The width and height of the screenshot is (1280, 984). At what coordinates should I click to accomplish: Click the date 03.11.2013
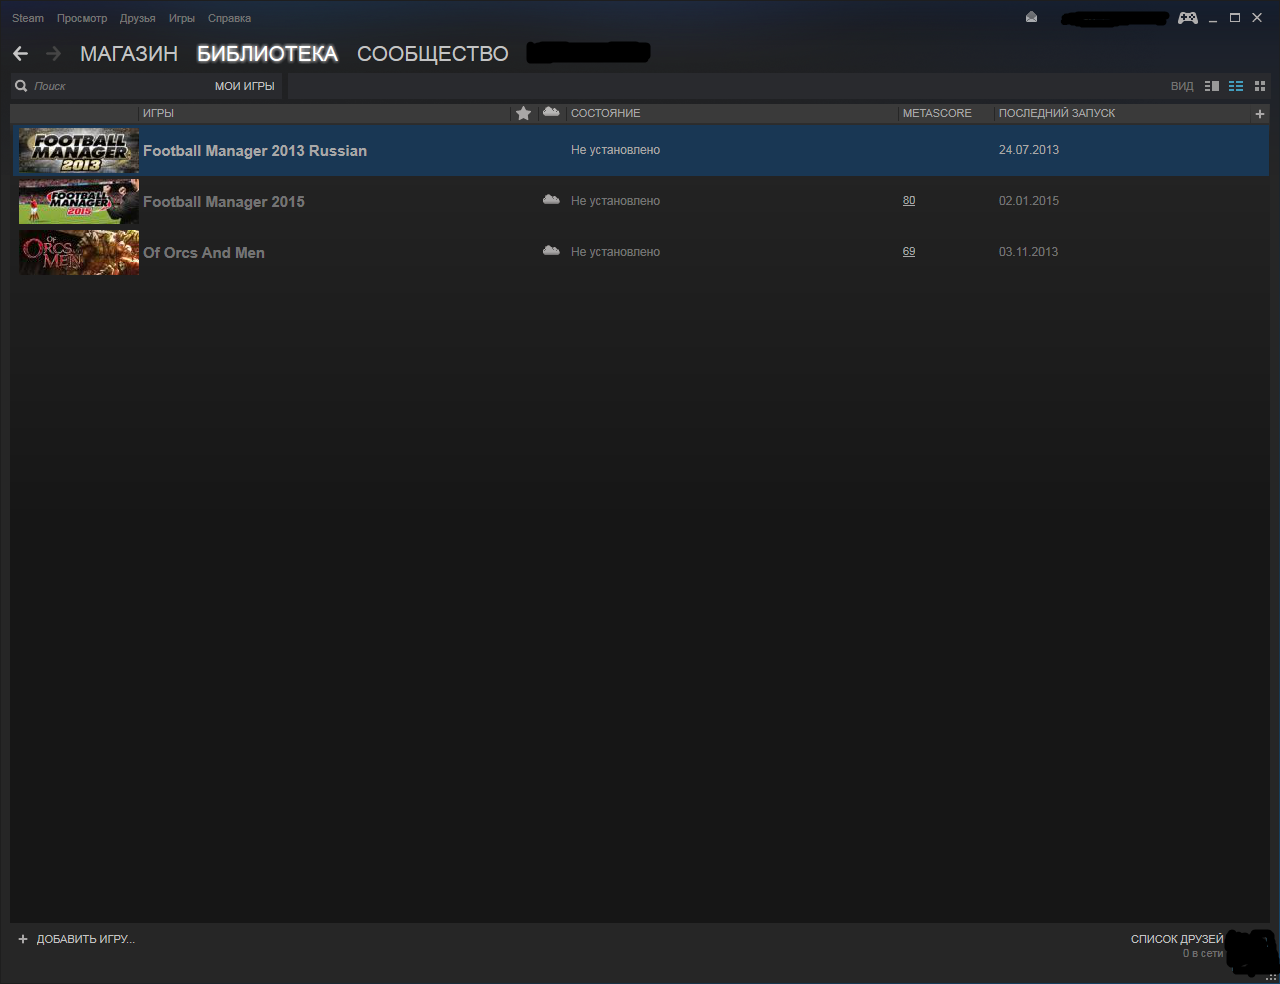[1028, 252]
